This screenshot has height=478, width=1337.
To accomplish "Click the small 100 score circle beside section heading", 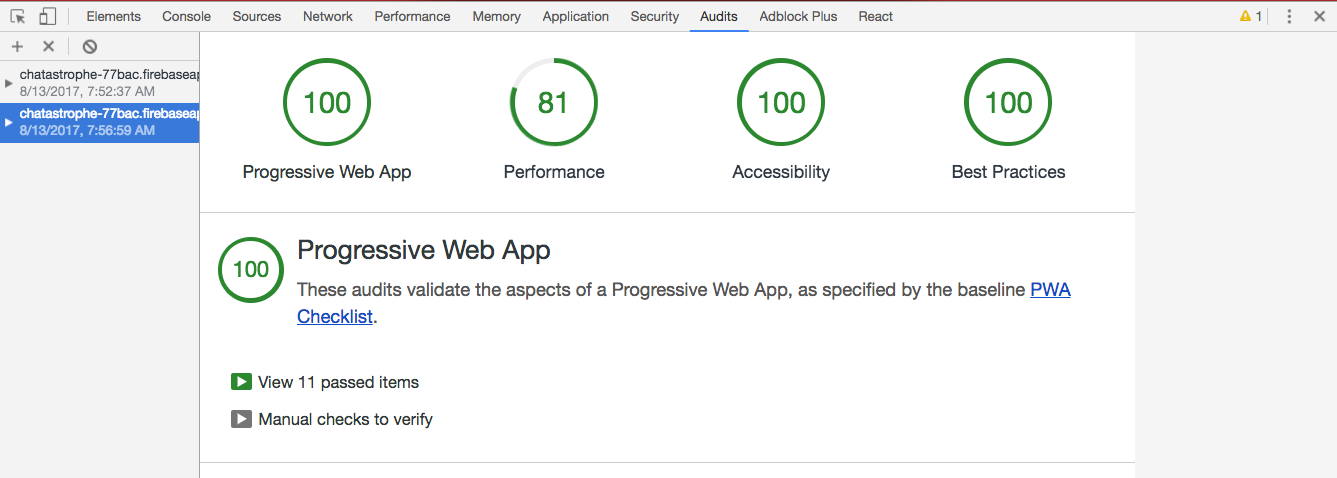I will tap(251, 270).
